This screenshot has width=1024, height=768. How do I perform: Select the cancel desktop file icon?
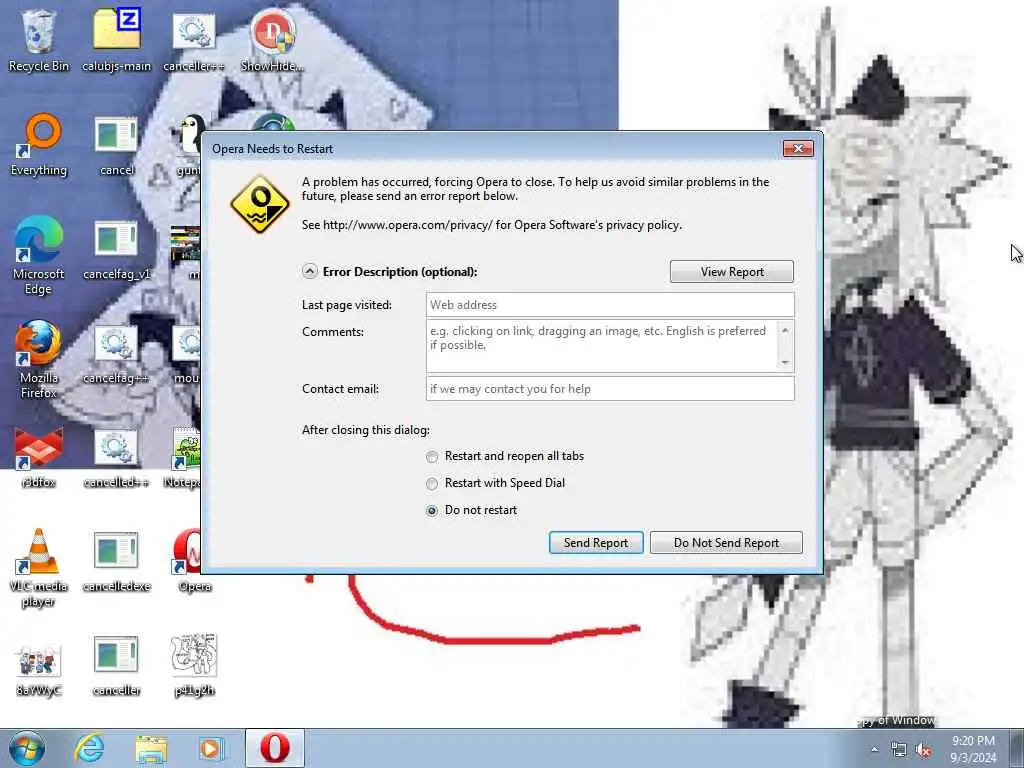coord(116,145)
